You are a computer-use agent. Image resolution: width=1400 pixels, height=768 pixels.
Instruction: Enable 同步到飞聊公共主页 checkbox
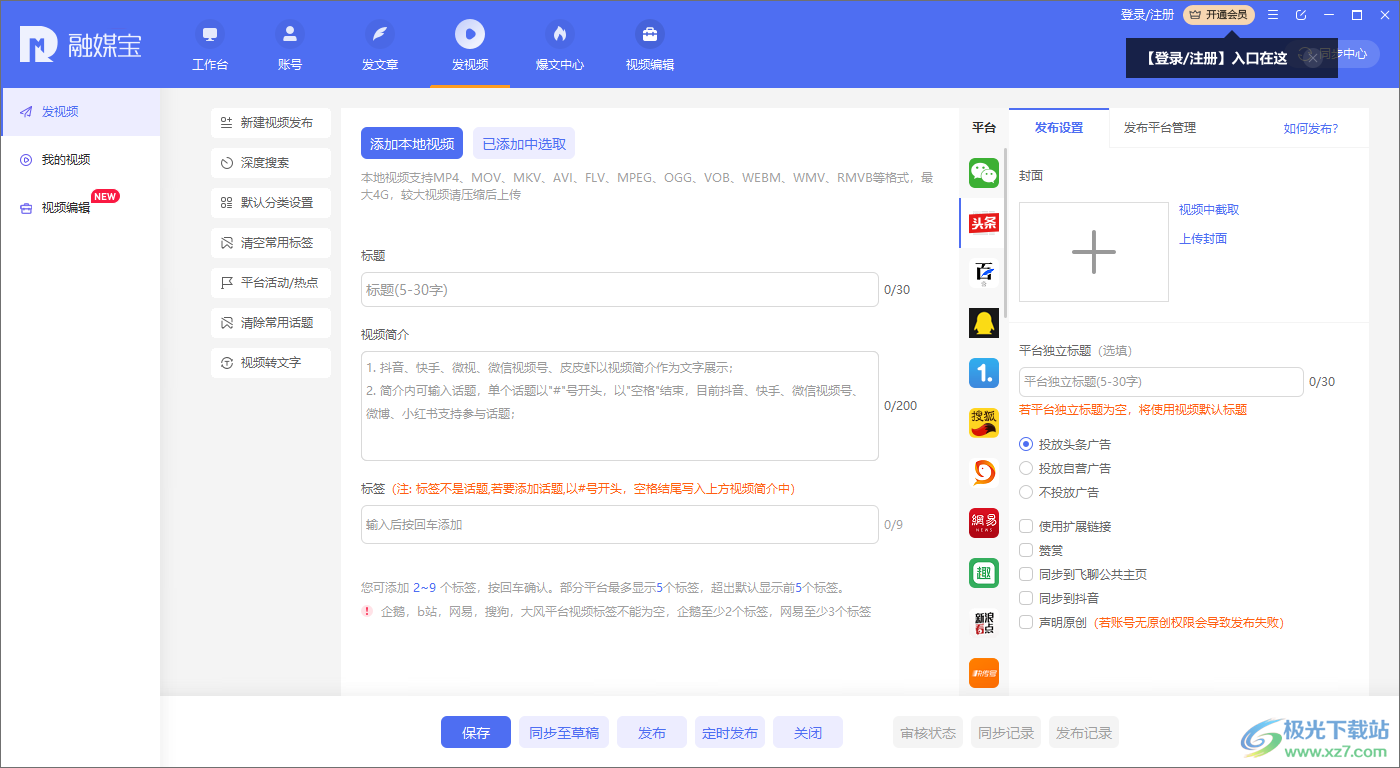pos(1026,574)
